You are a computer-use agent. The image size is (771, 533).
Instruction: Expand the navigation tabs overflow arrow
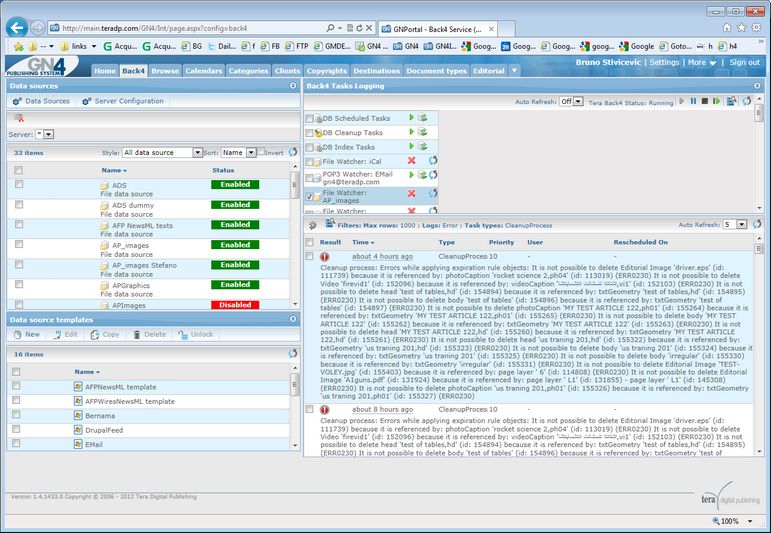tap(514, 70)
